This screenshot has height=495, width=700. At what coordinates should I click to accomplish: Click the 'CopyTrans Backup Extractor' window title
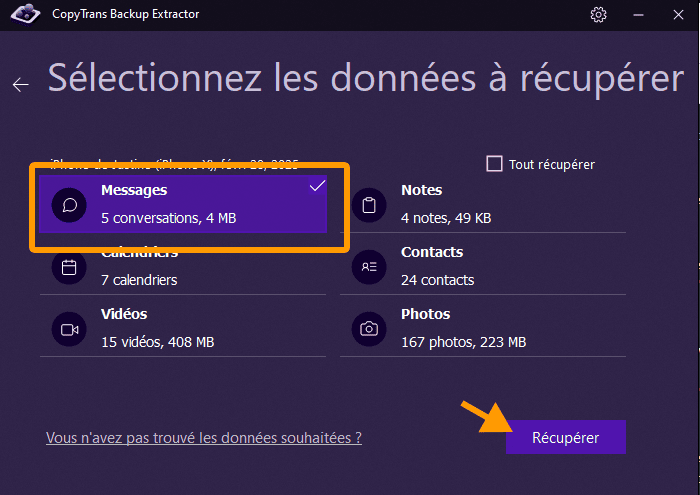tap(125, 14)
